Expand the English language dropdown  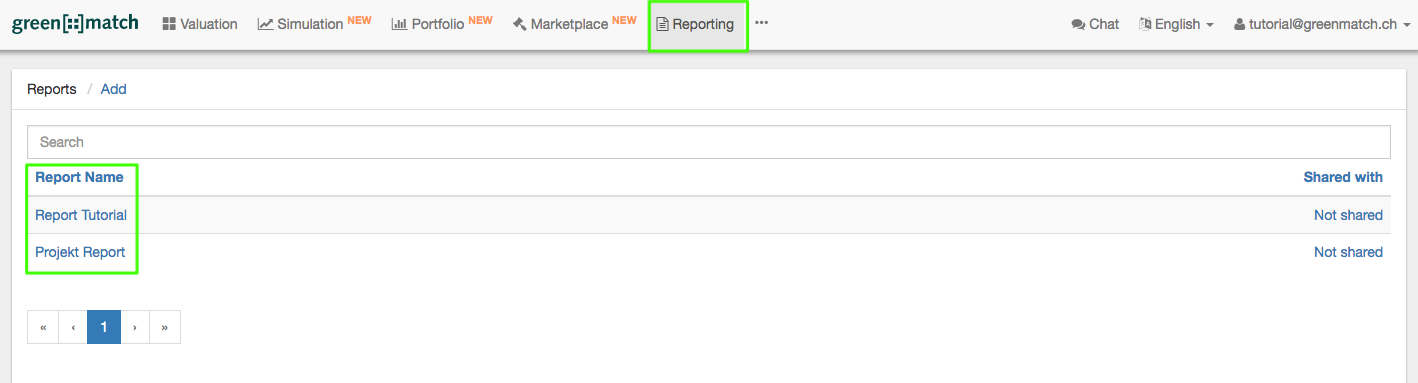click(1176, 24)
